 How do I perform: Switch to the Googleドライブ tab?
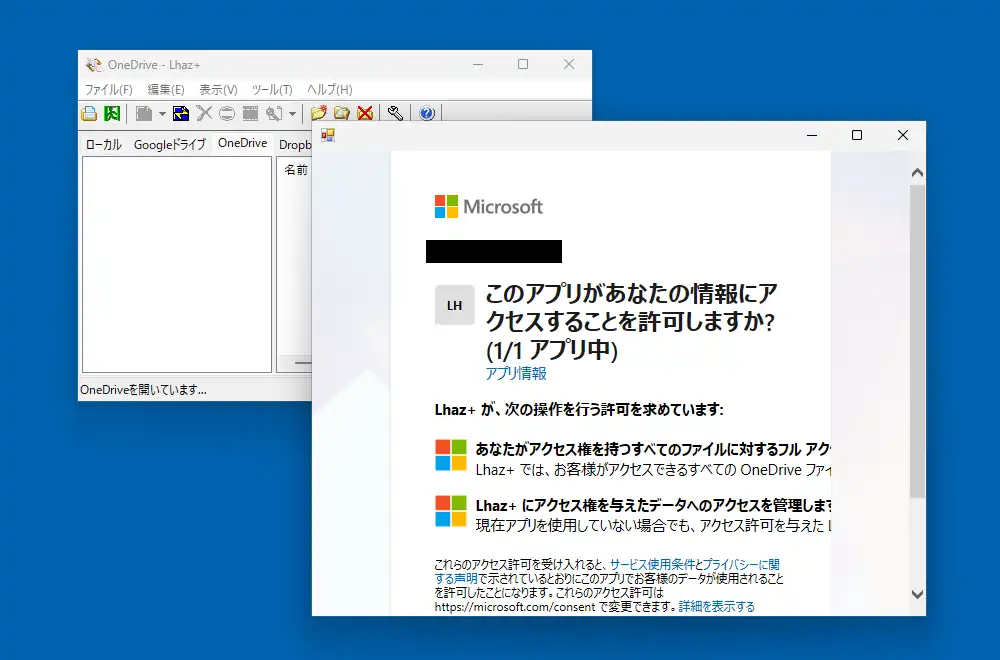[169, 144]
